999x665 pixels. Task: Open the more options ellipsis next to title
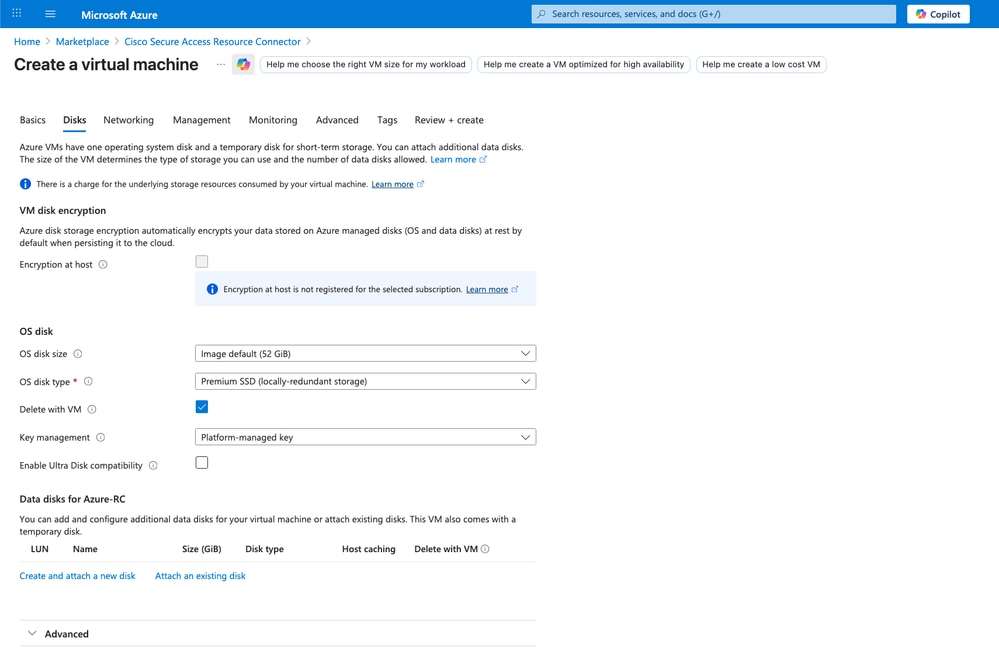click(x=221, y=64)
